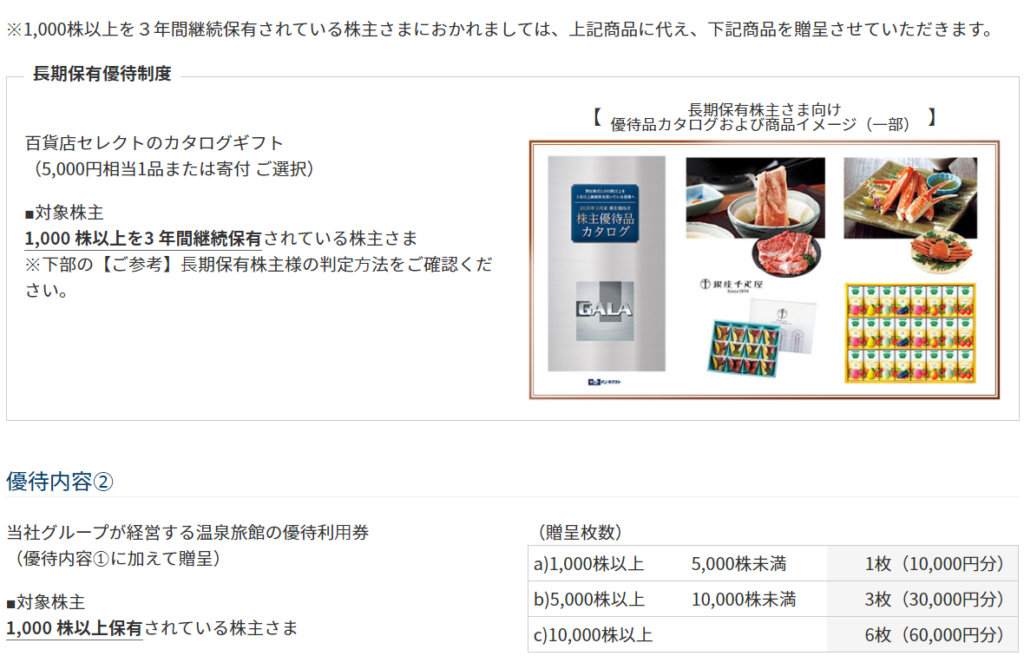Click the 銀座千疋屋 brand logo
The image size is (1024, 656).
(x=731, y=286)
